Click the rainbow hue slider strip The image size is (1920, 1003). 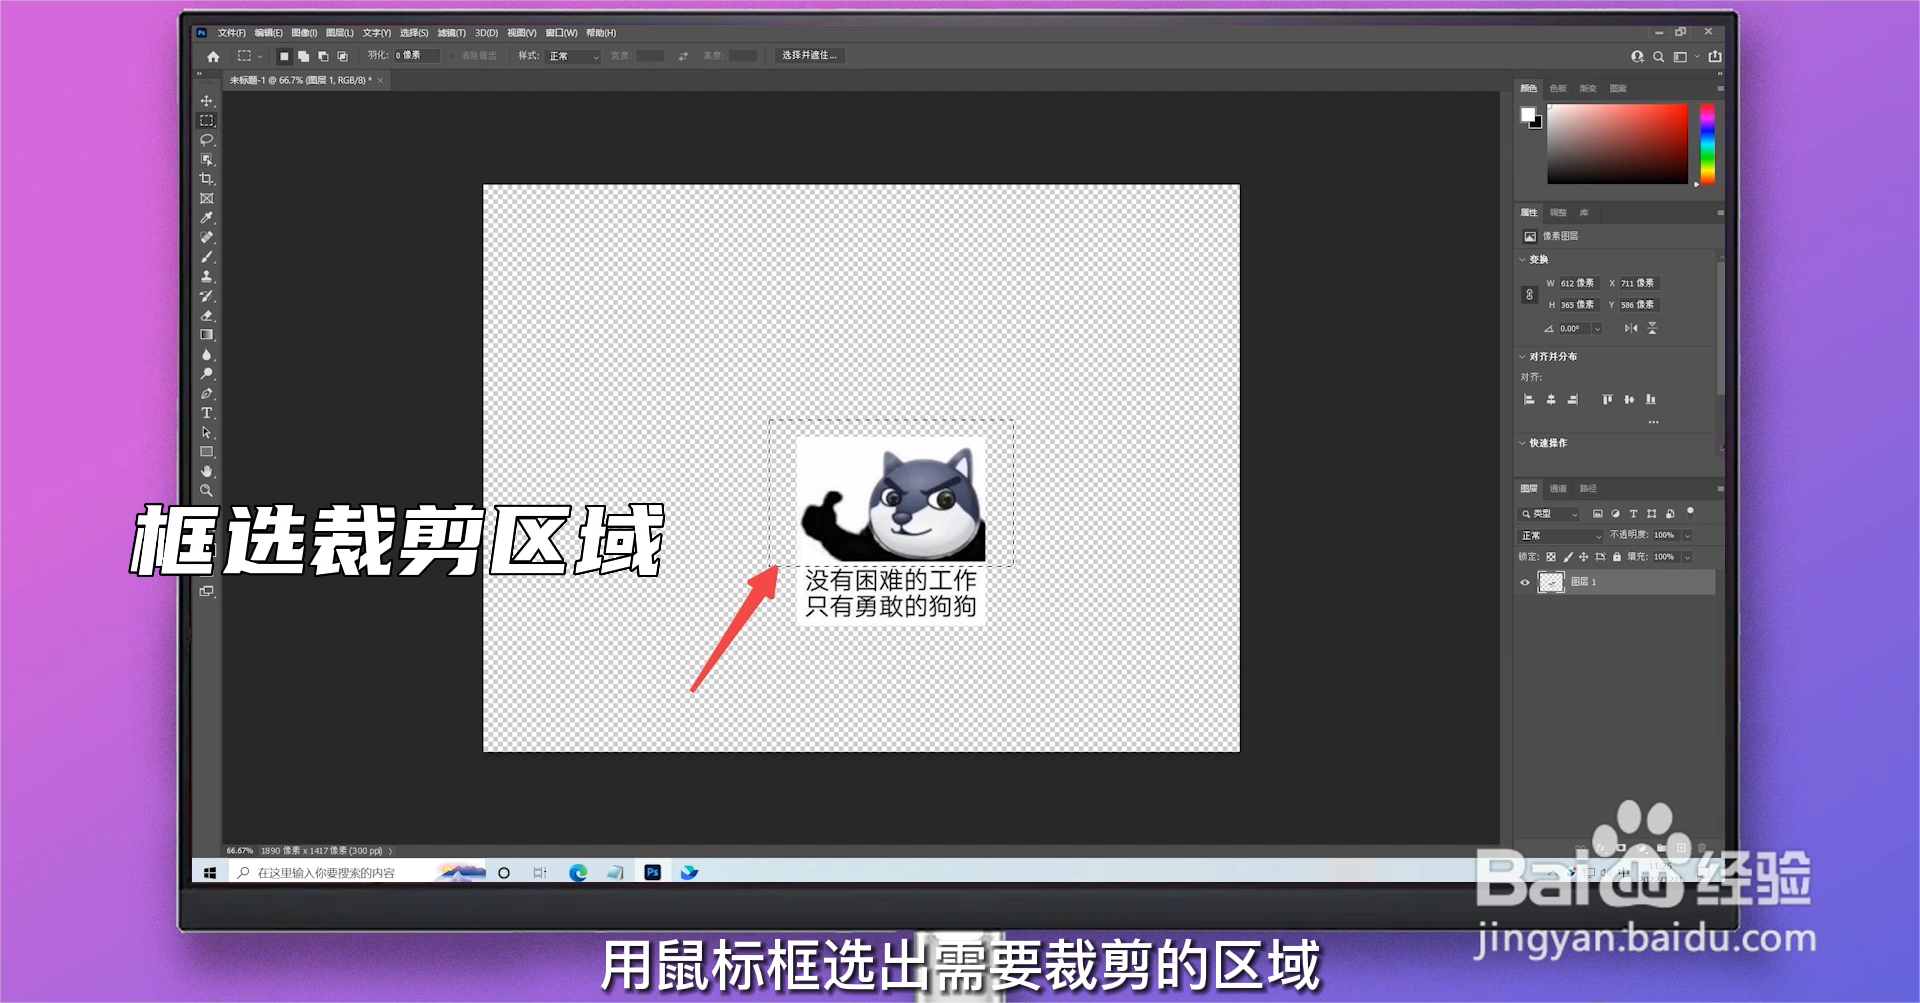point(1707,144)
